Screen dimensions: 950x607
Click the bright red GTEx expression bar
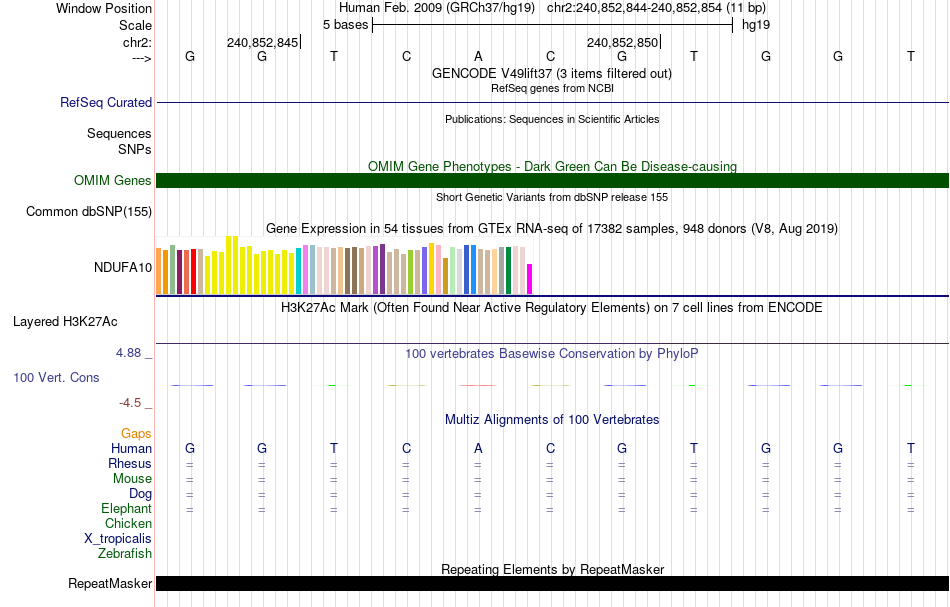tap(193, 271)
